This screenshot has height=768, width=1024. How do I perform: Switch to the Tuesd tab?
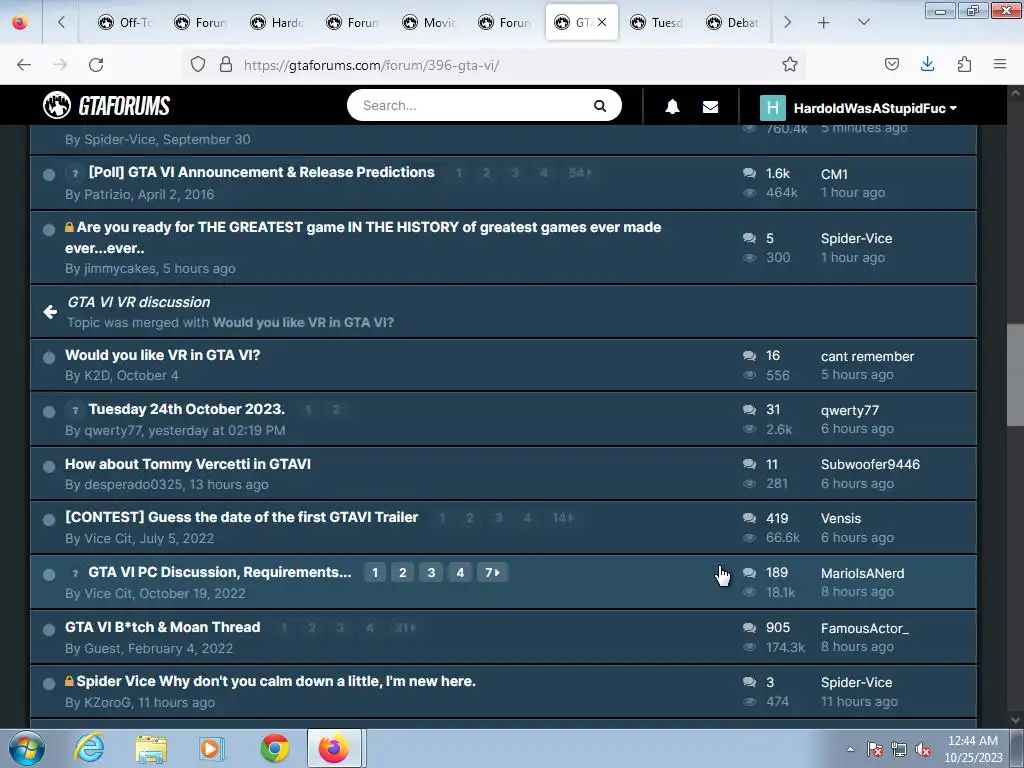657,23
